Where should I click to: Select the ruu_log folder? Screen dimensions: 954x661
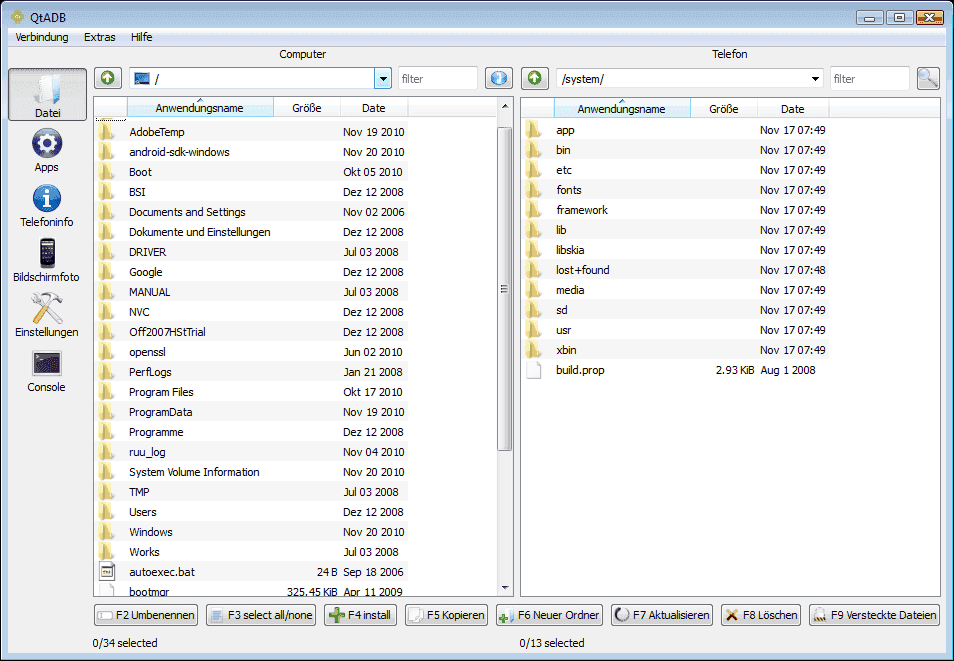click(252, 452)
